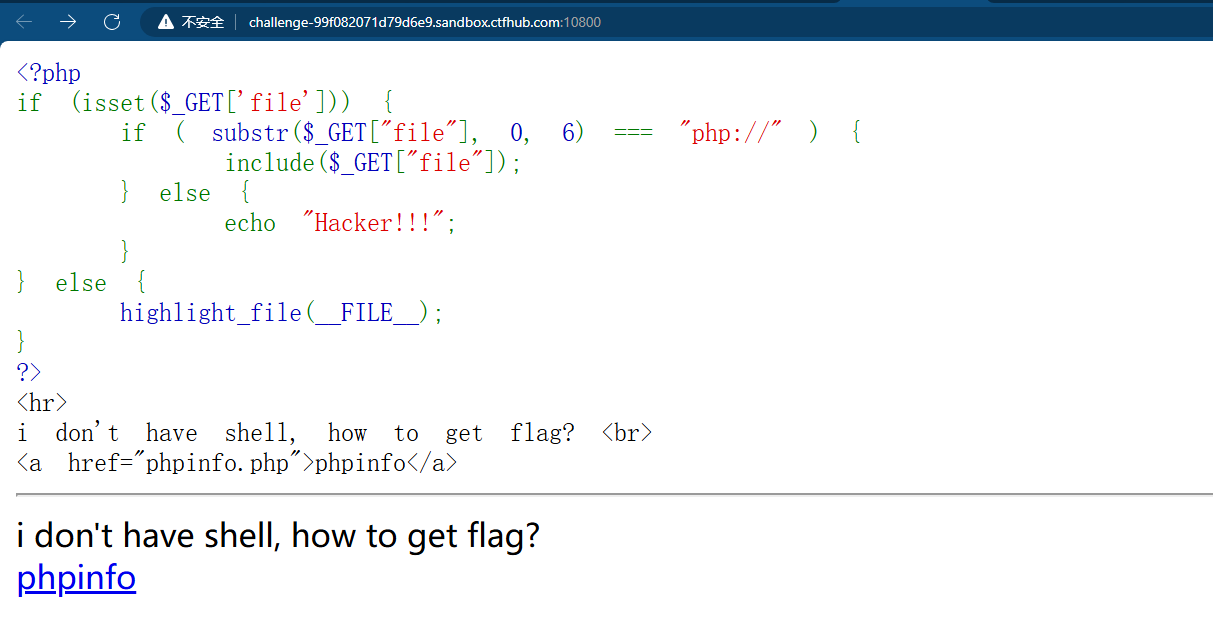
Task: Click the isset($_GET['file']) condition
Action: pyautogui.click(x=211, y=103)
